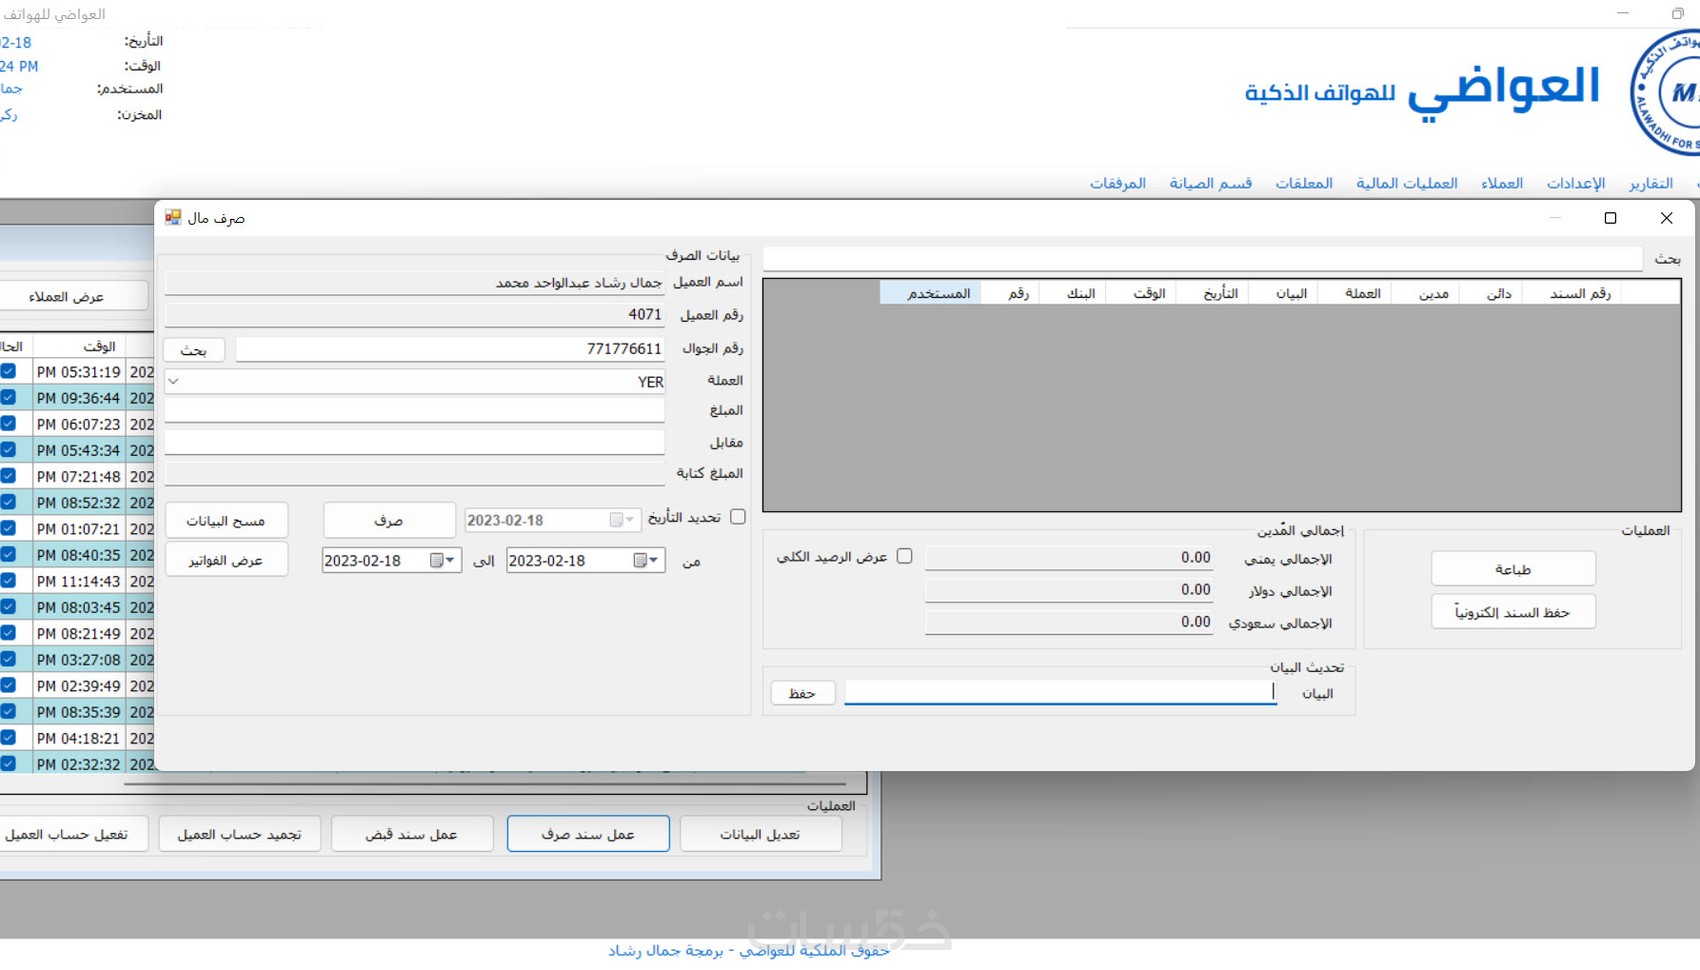Click the عرض الفواتير button
The height and width of the screenshot is (970, 1700).
coord(226,560)
